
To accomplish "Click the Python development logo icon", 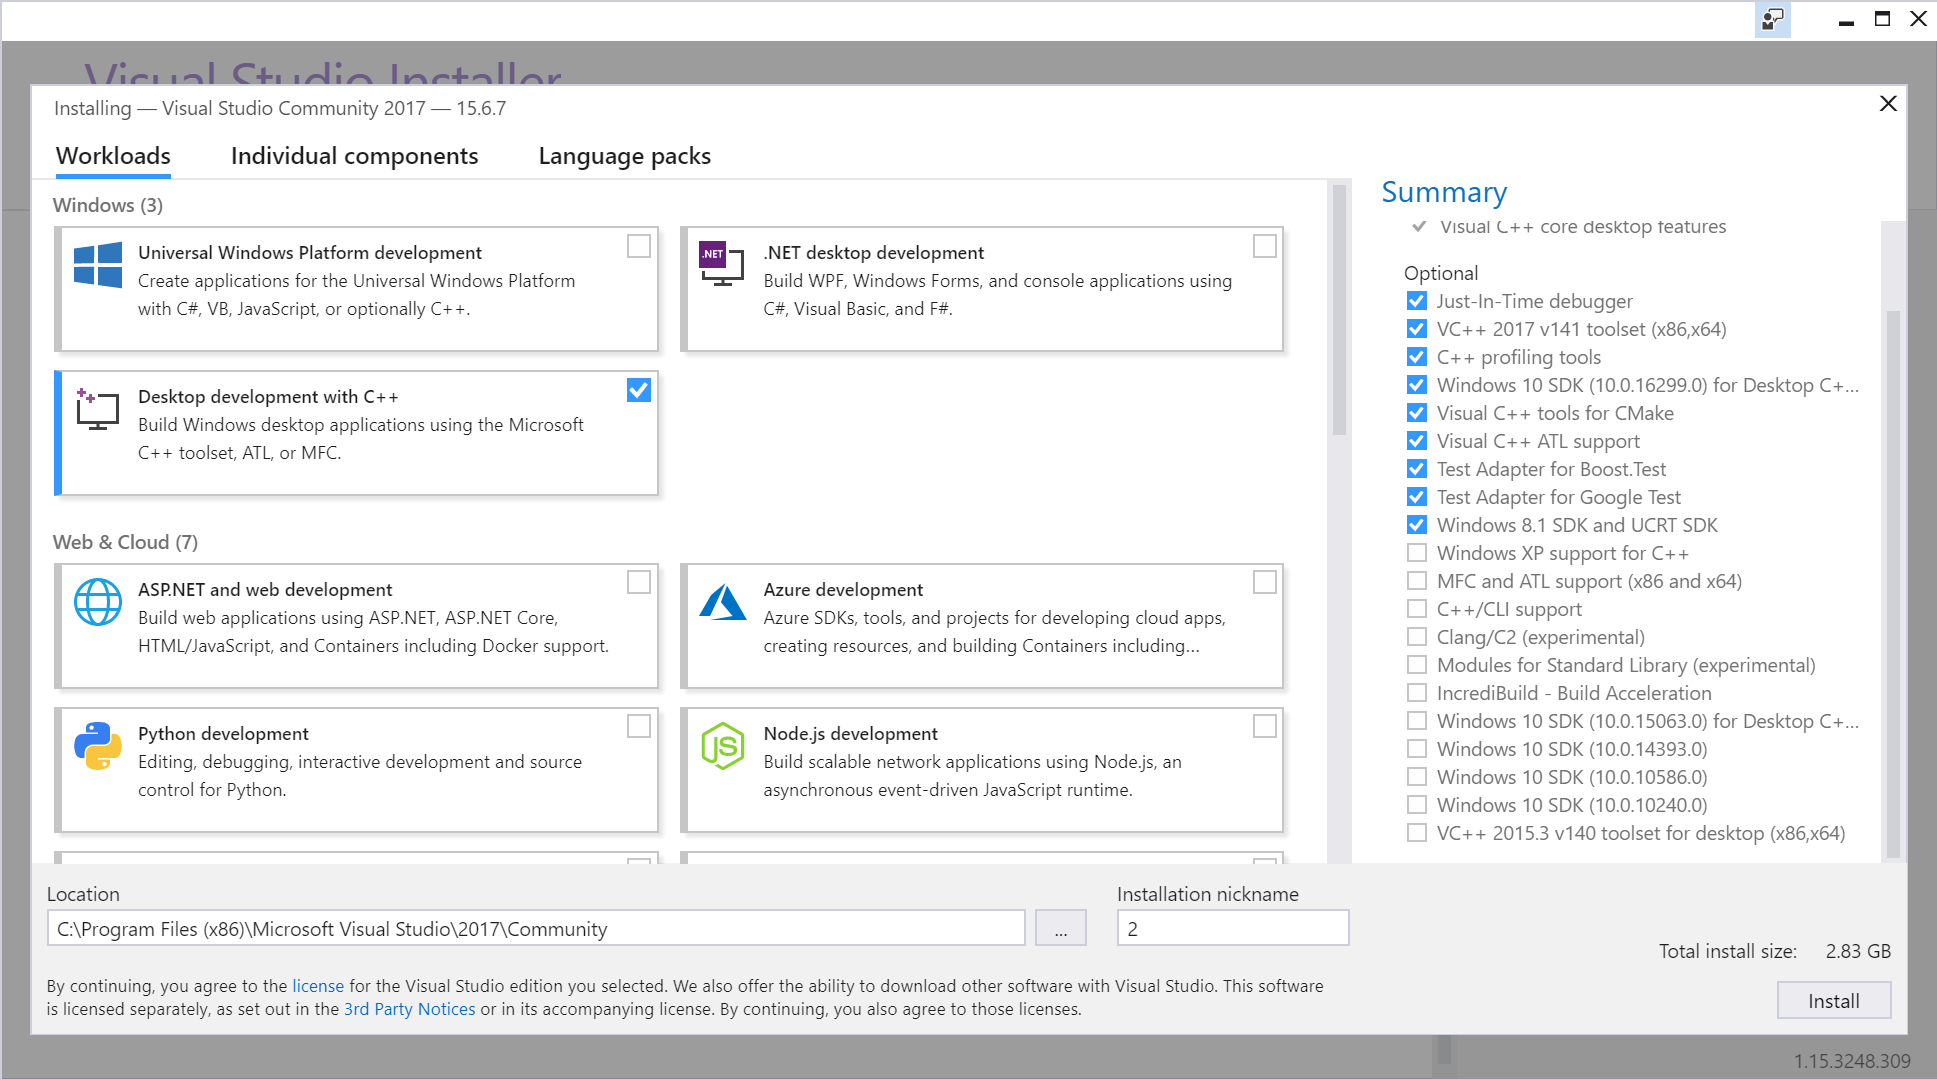I will click(98, 746).
